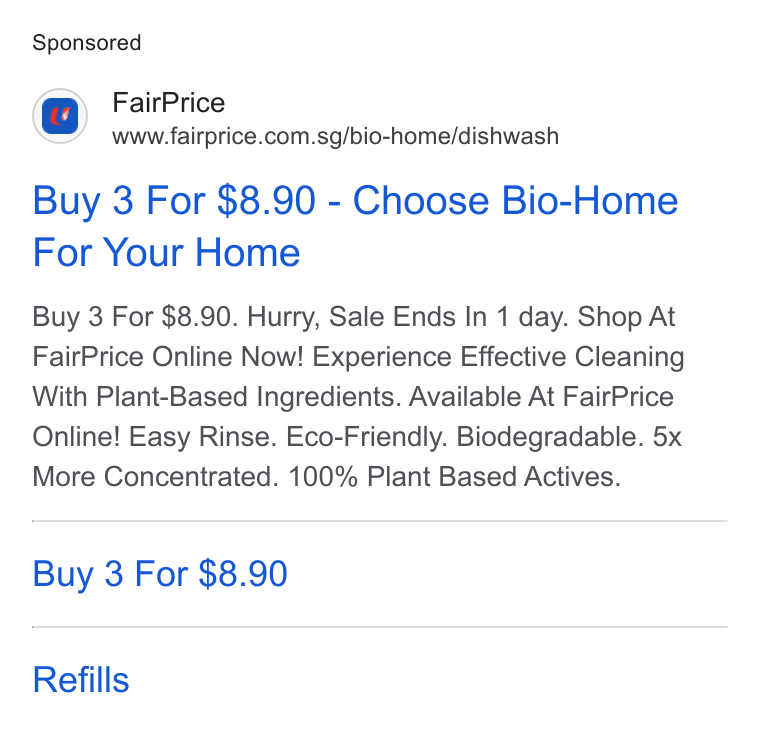Screen dimensions: 760x732
Task: Click 'Biodegradable' word in ad text
Action: point(550,437)
